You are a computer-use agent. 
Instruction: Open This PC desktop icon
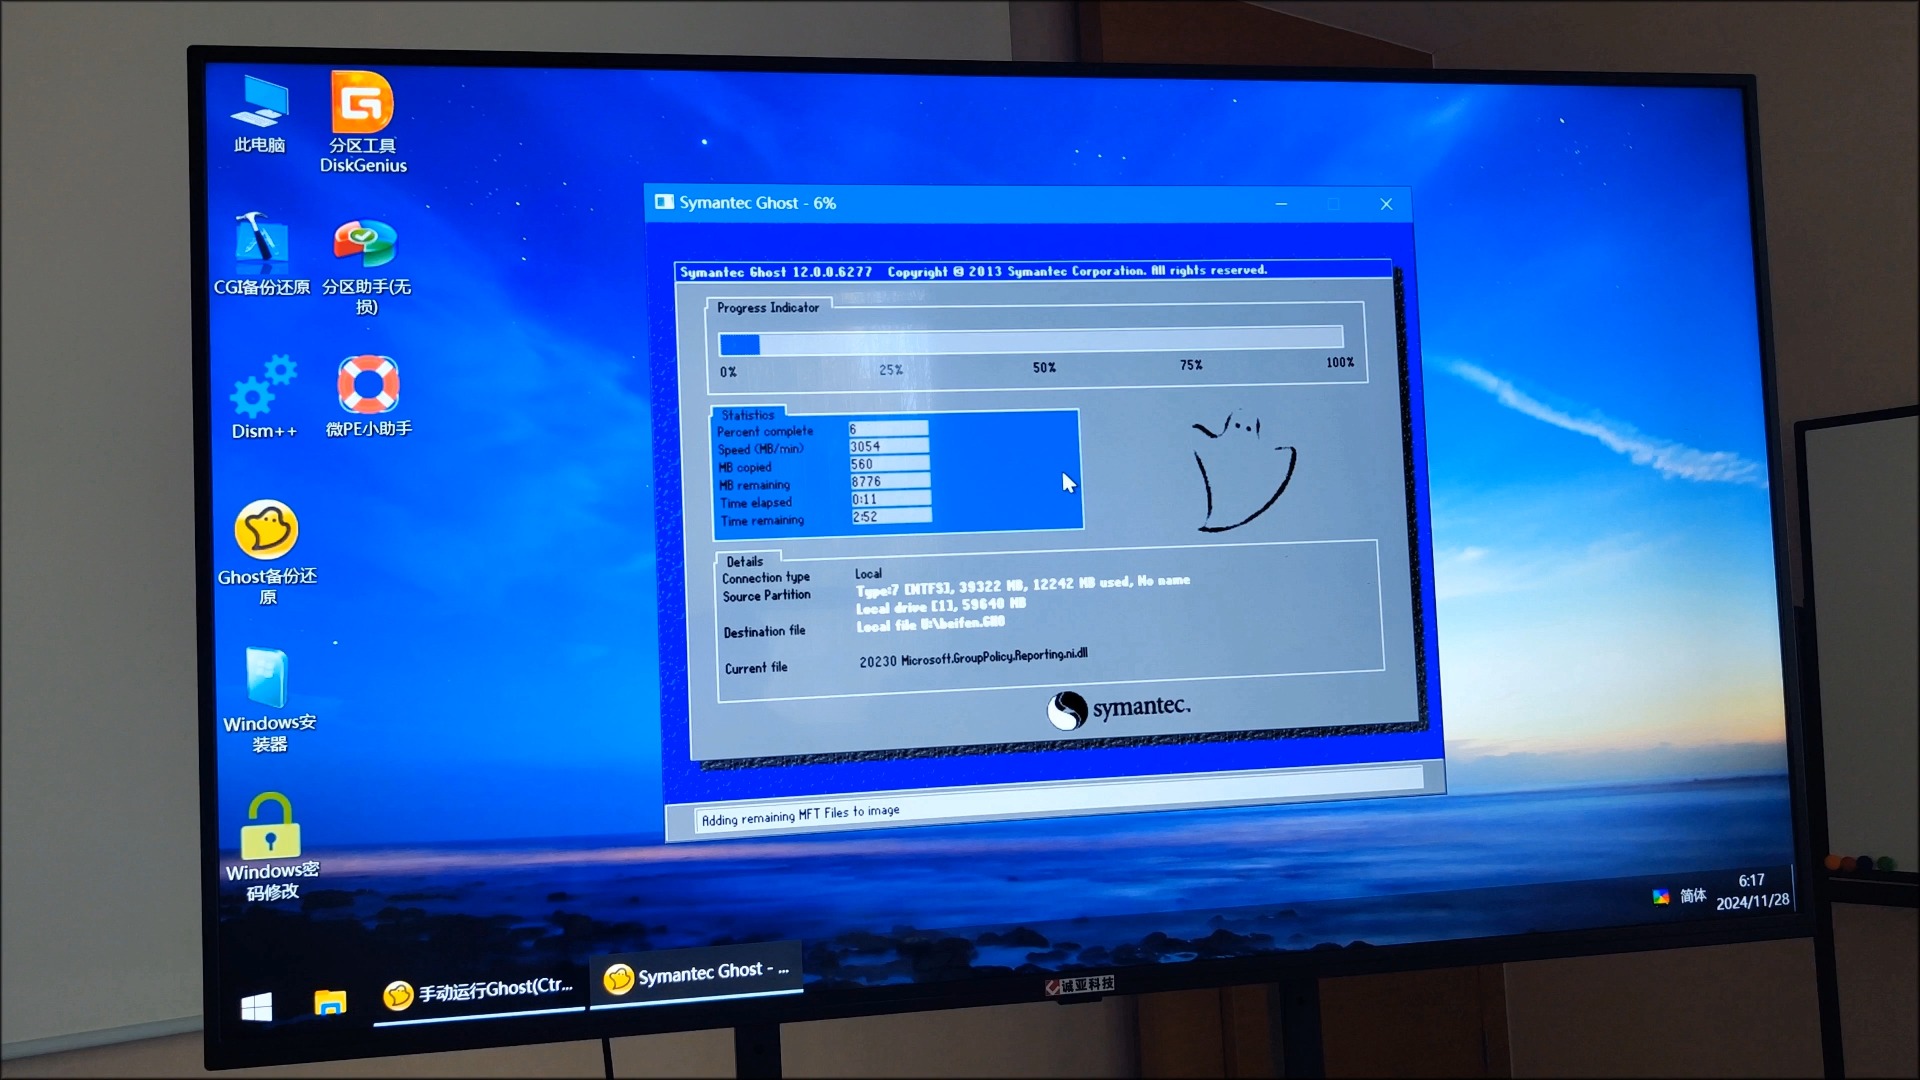[x=260, y=103]
